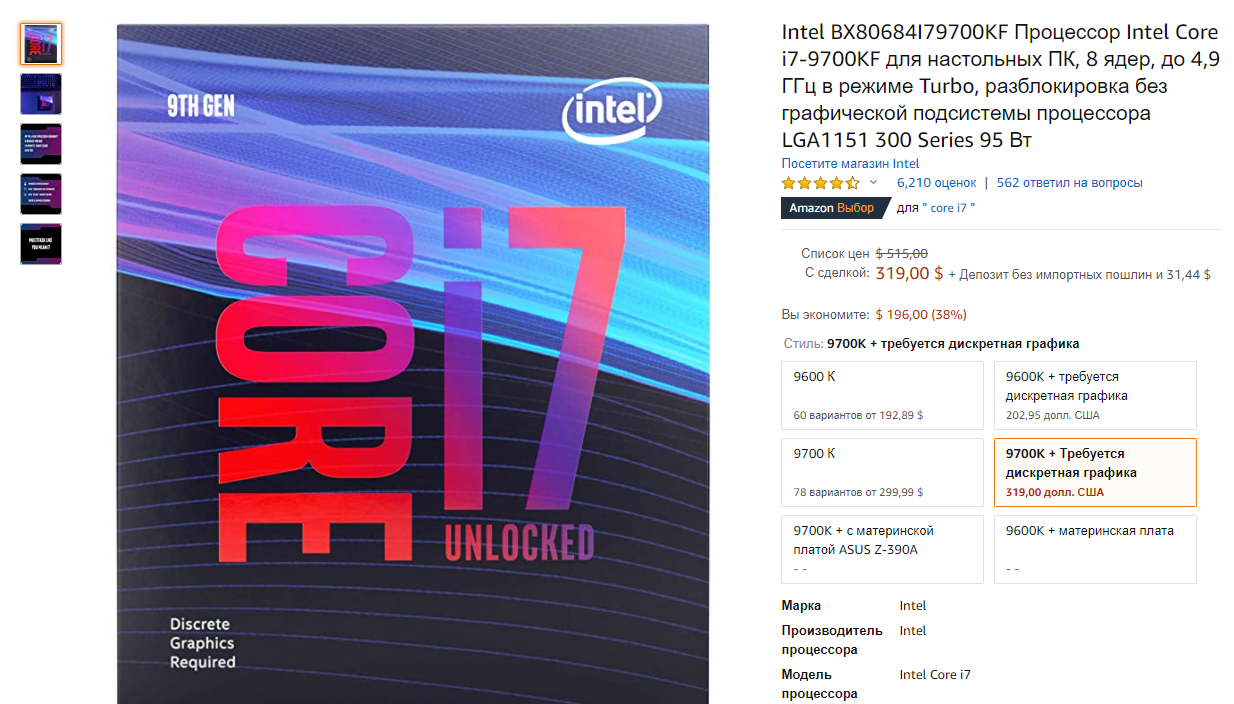Open the 562 ответил на вопросы link

pyautogui.click(x=1069, y=183)
